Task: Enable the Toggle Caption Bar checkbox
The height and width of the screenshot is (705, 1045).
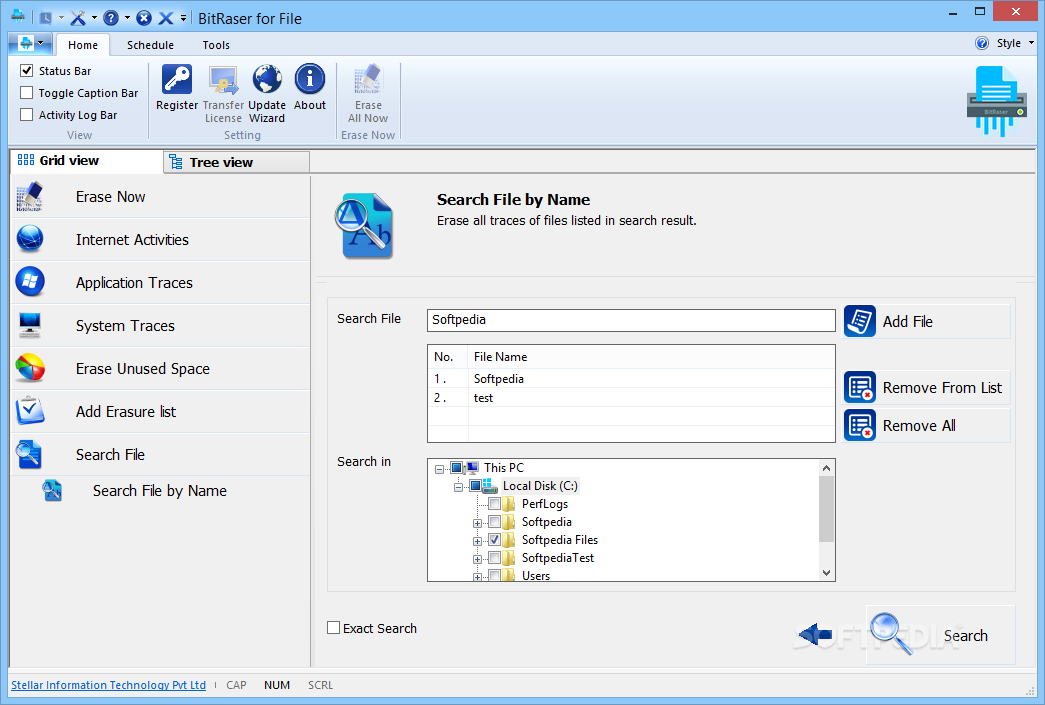Action: [27, 93]
